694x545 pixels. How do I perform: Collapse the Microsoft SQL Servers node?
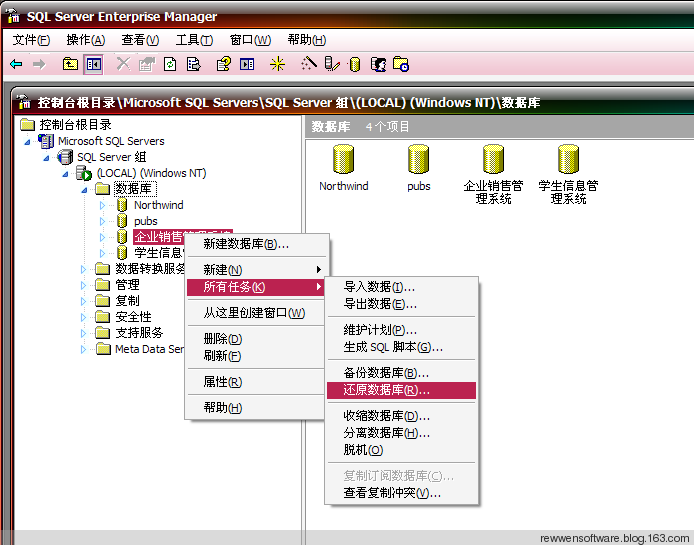27,142
